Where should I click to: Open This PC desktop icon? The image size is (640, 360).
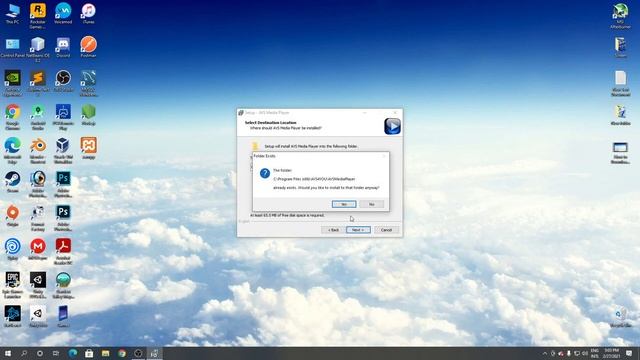[12, 14]
